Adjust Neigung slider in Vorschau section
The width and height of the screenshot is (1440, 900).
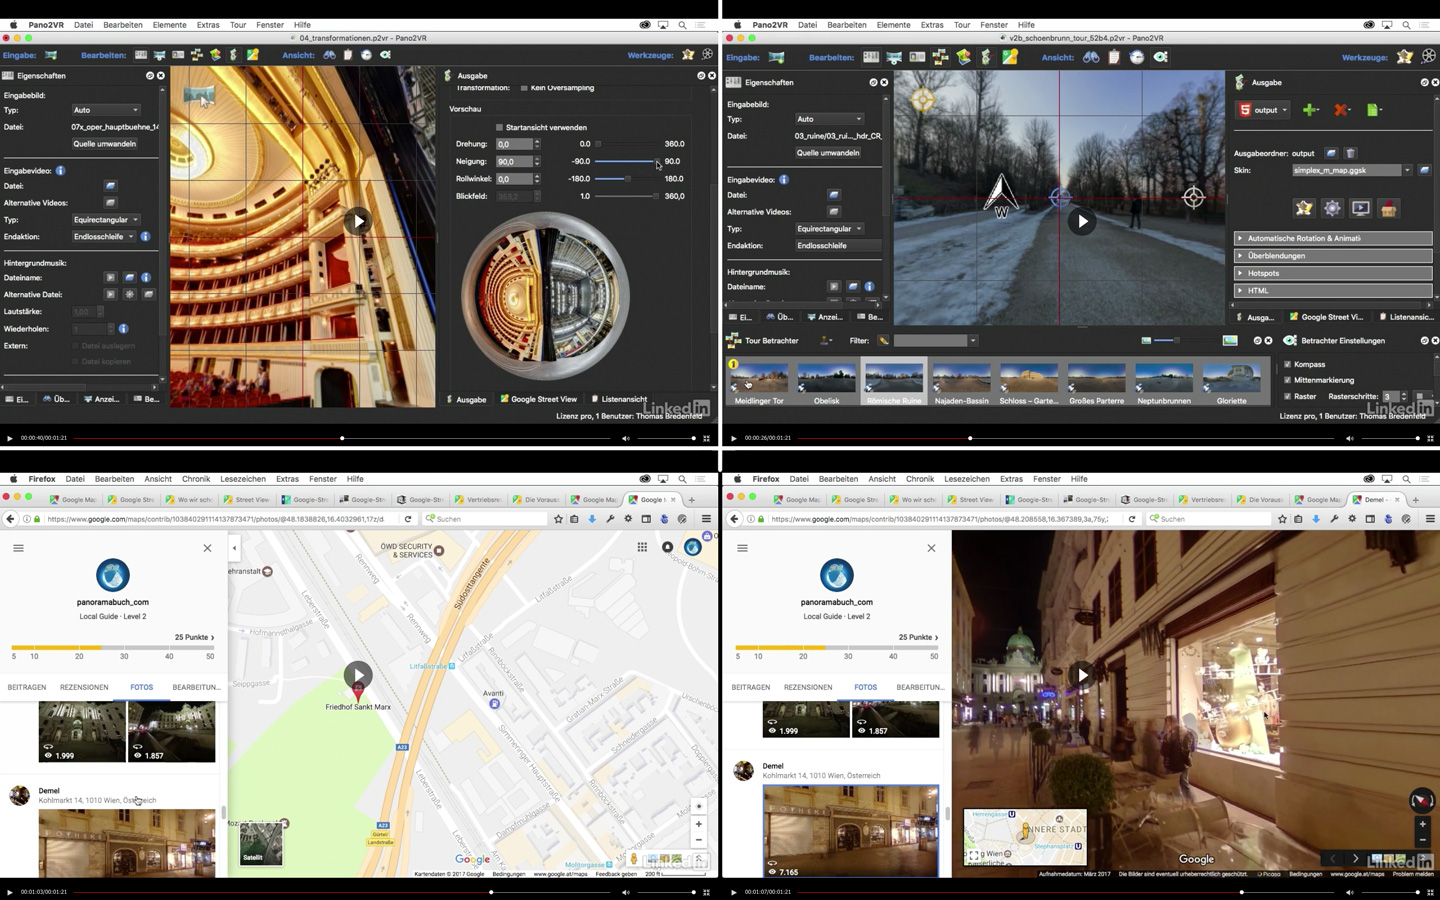(627, 161)
